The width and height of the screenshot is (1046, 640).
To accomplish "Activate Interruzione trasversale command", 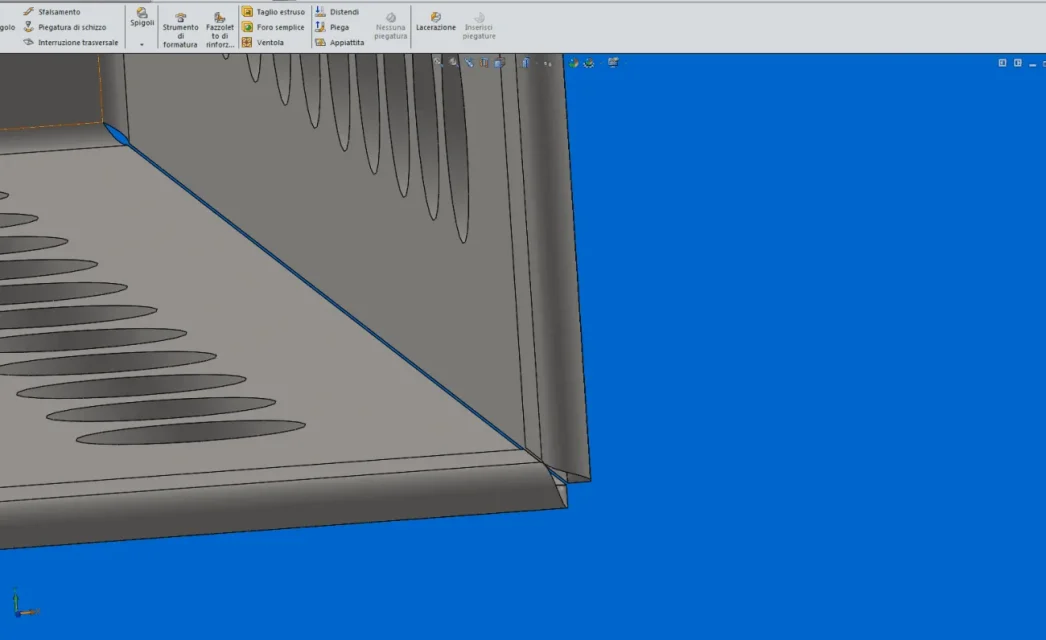I will [71, 42].
